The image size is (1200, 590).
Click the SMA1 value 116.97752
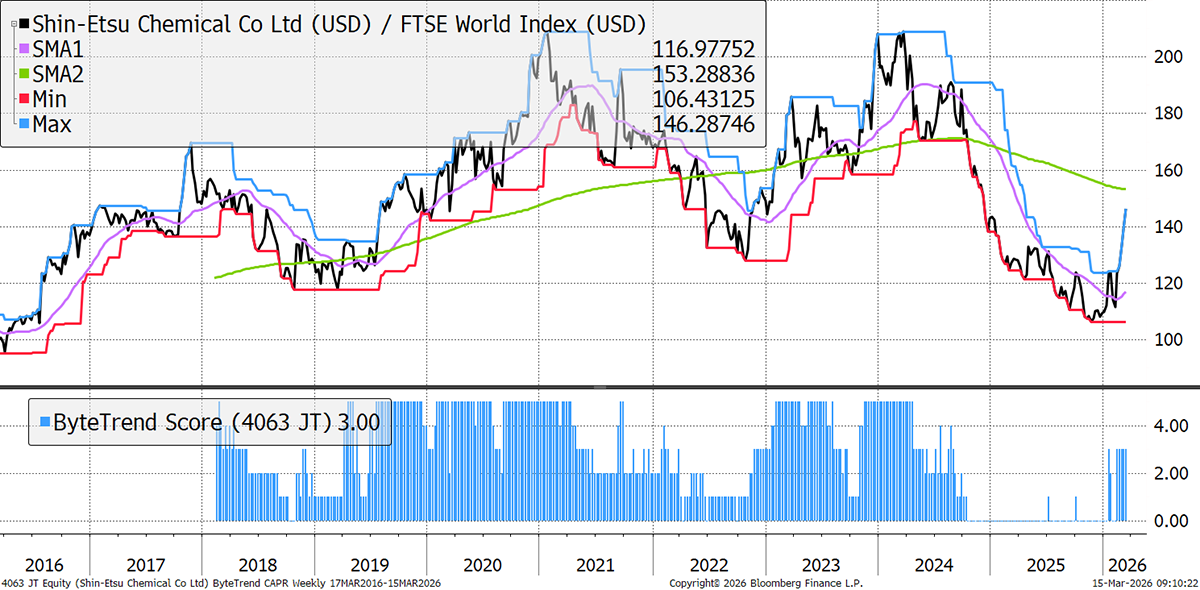click(x=703, y=49)
